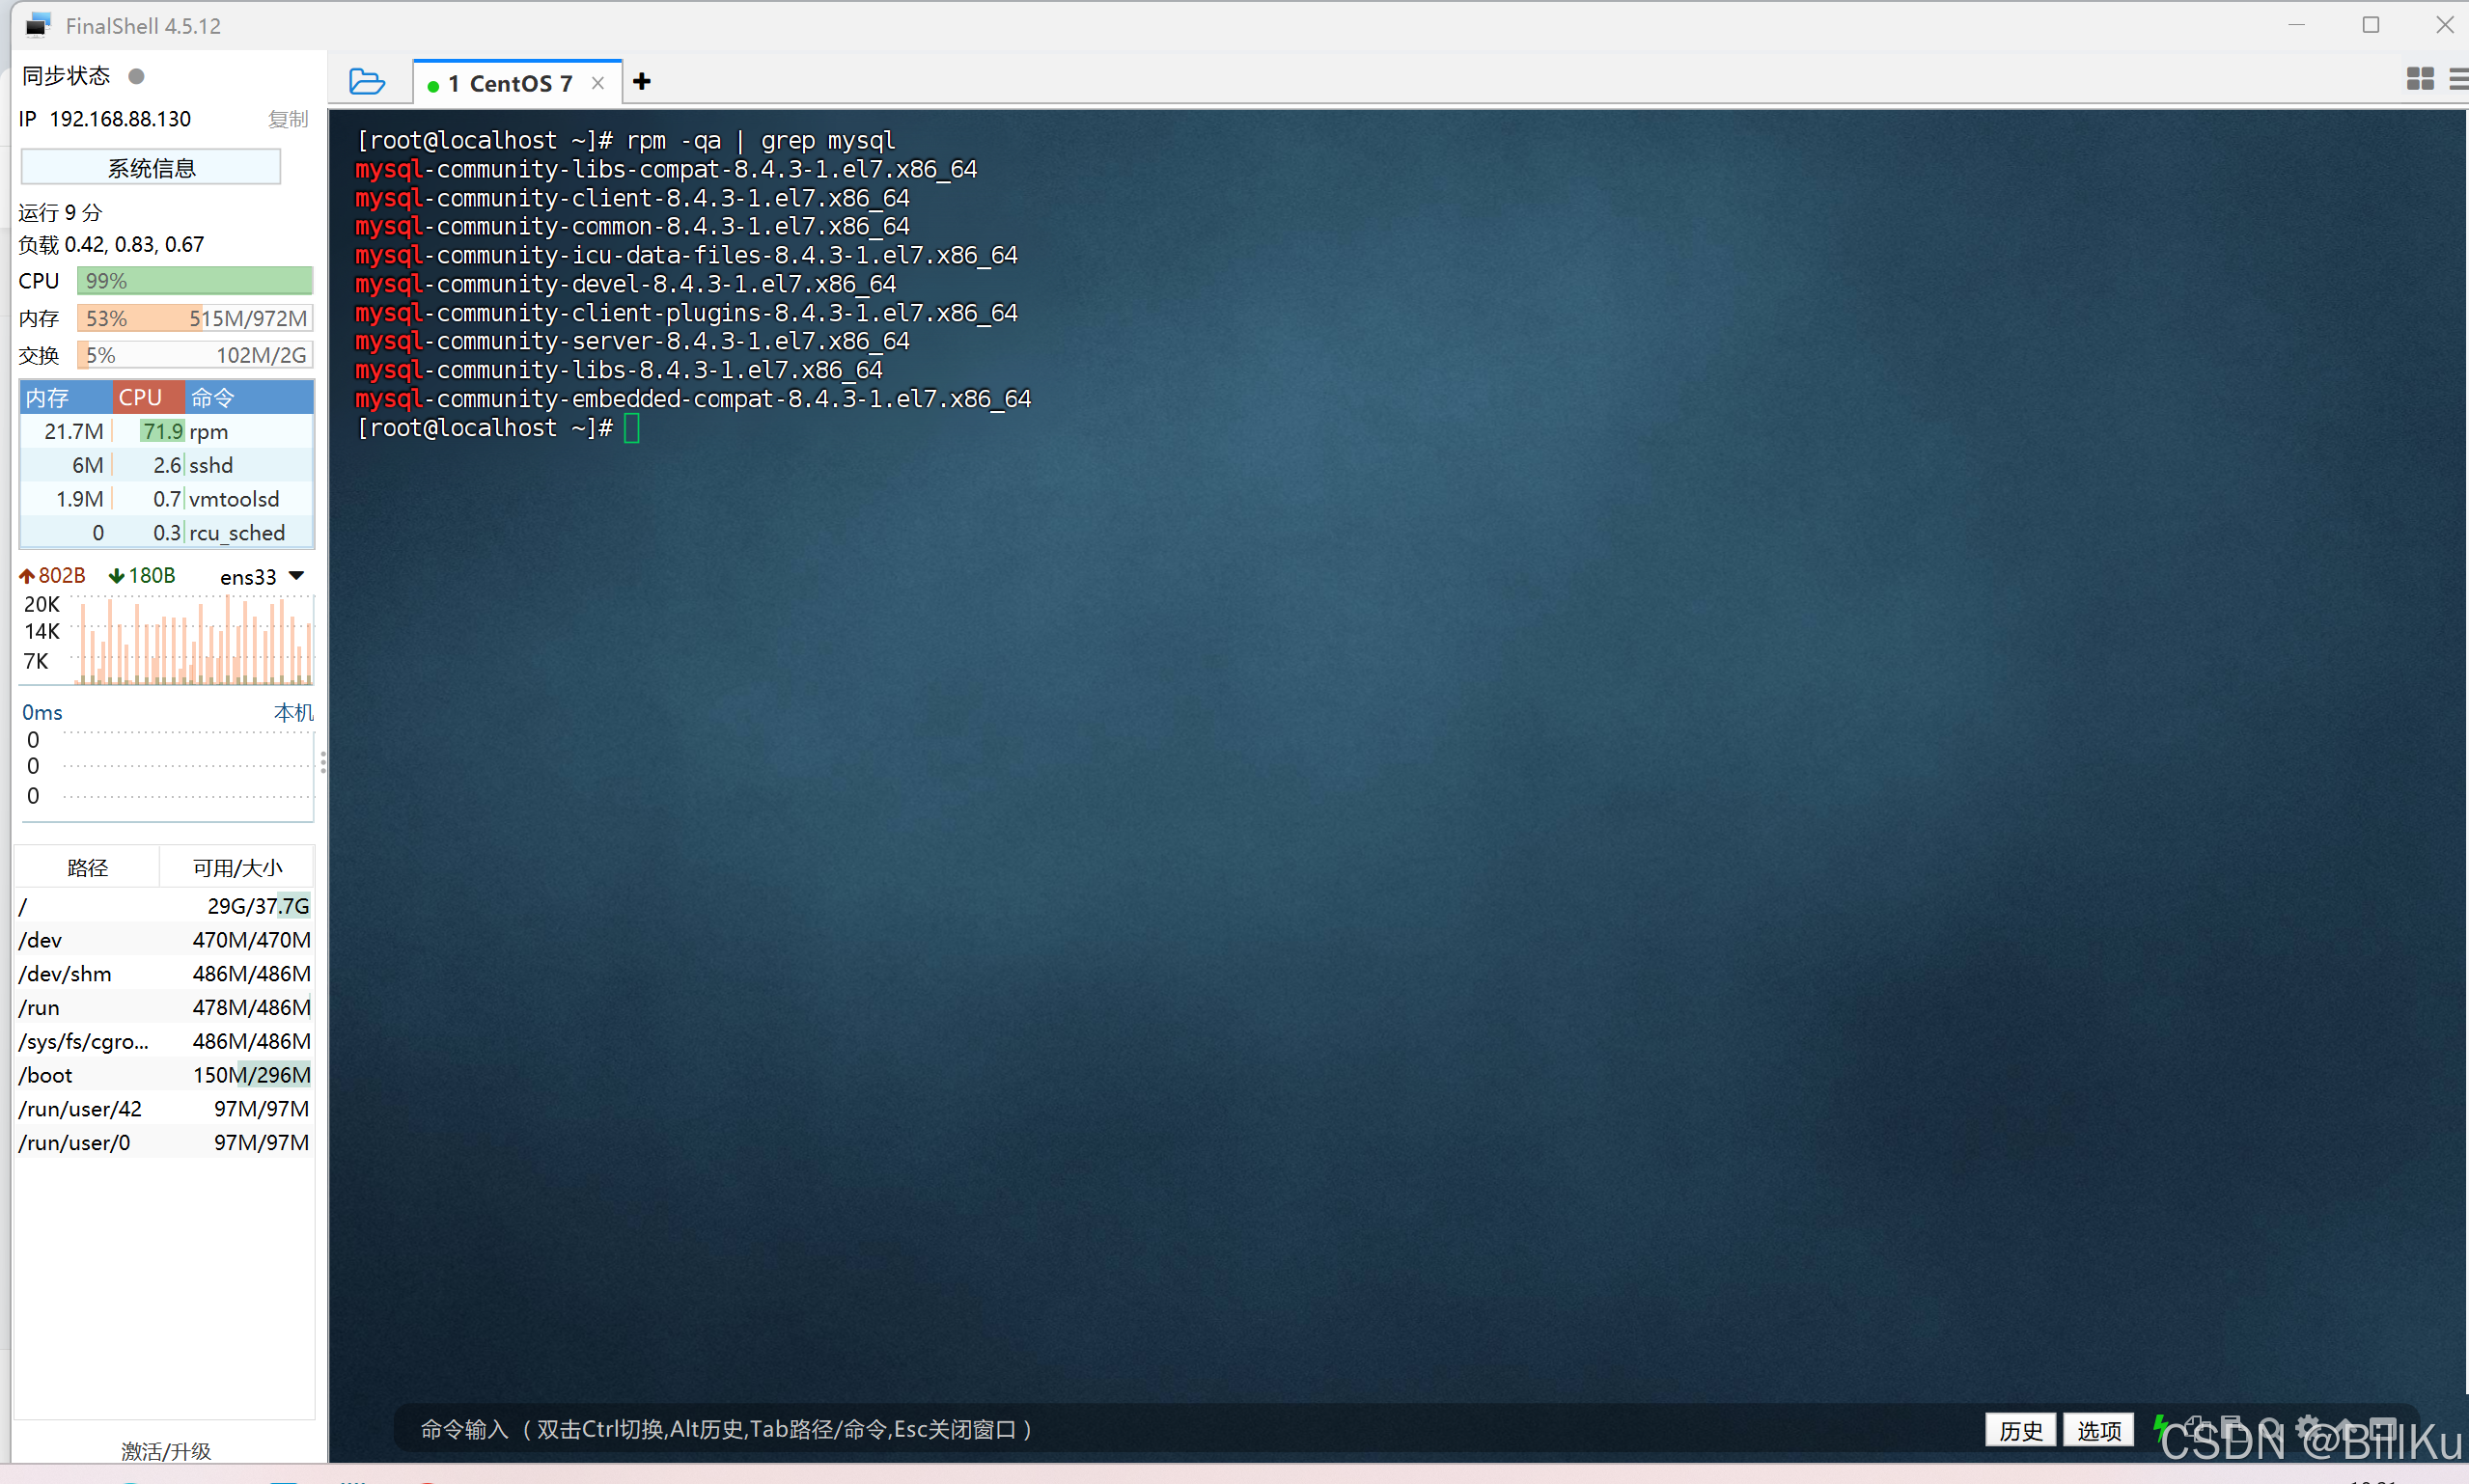The height and width of the screenshot is (1484, 2469).
Task: Select the /boot disk row
Action: (165, 1075)
